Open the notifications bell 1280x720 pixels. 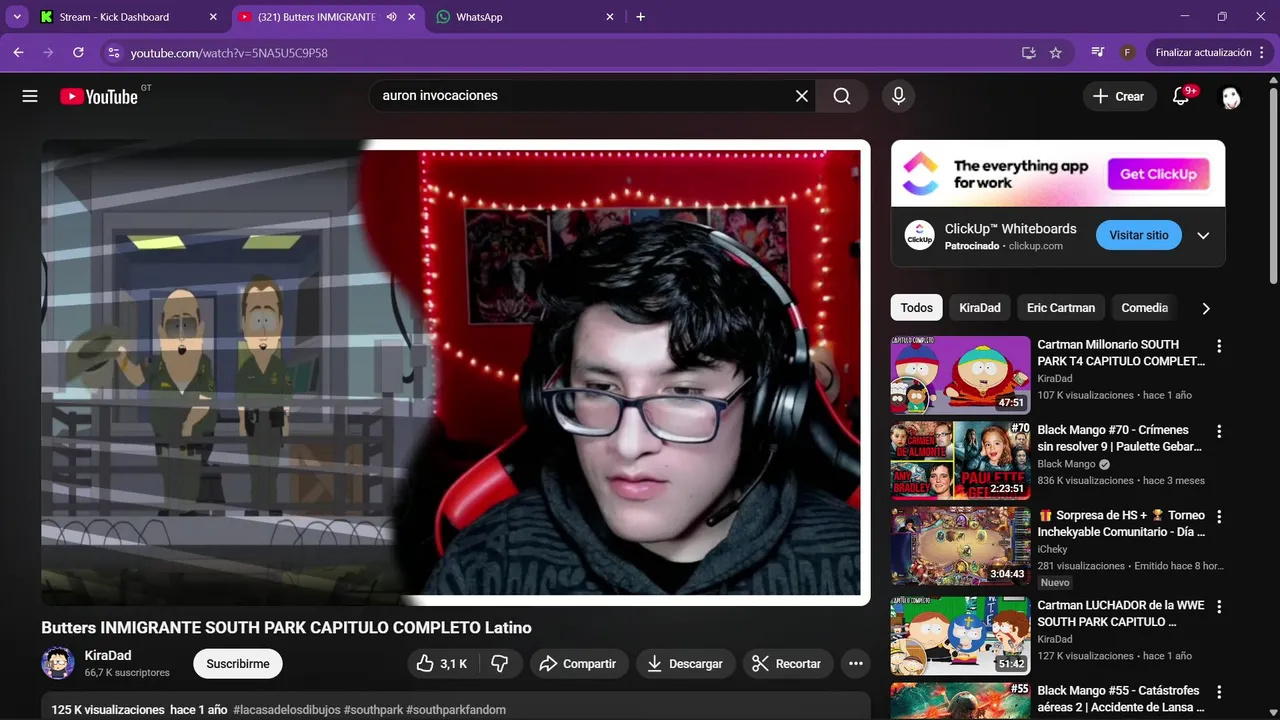coord(1181,96)
